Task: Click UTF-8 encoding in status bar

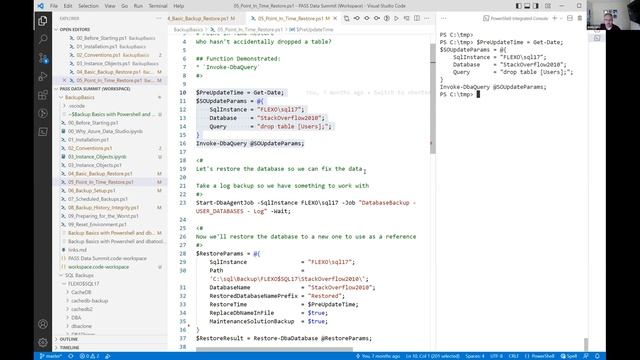Action: click(496, 356)
